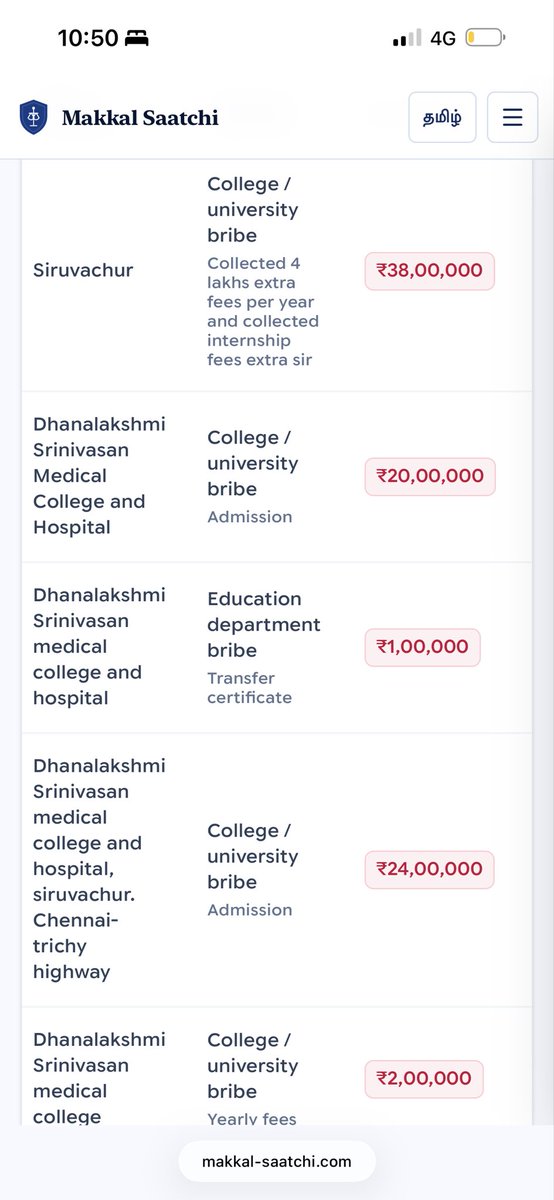Tap the Transfer certificate description
The height and width of the screenshot is (1200, 554).
(x=250, y=688)
